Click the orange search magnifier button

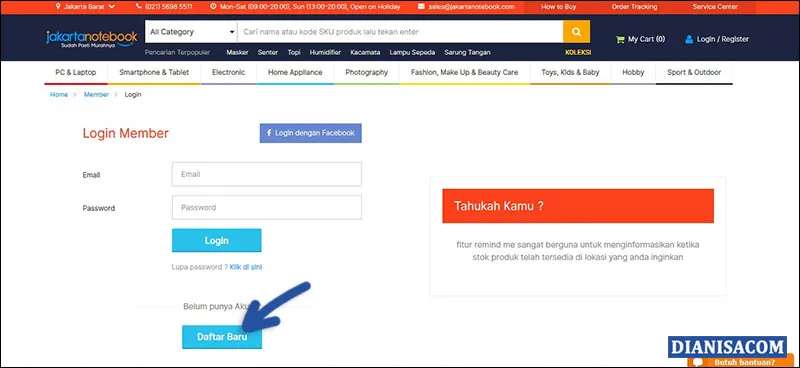(x=577, y=32)
